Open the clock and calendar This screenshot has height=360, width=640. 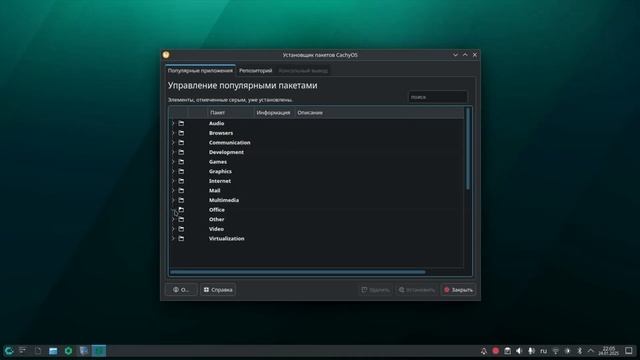point(608,351)
